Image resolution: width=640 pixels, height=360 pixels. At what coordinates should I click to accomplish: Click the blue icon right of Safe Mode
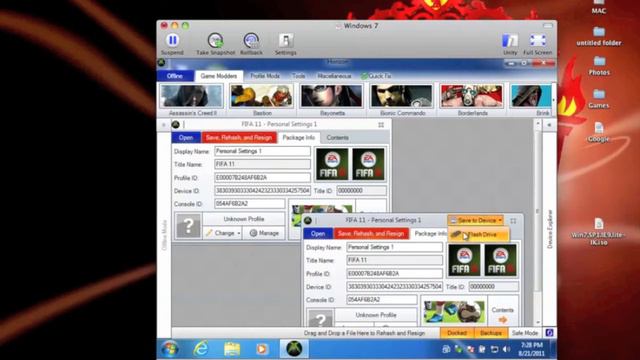click(549, 333)
